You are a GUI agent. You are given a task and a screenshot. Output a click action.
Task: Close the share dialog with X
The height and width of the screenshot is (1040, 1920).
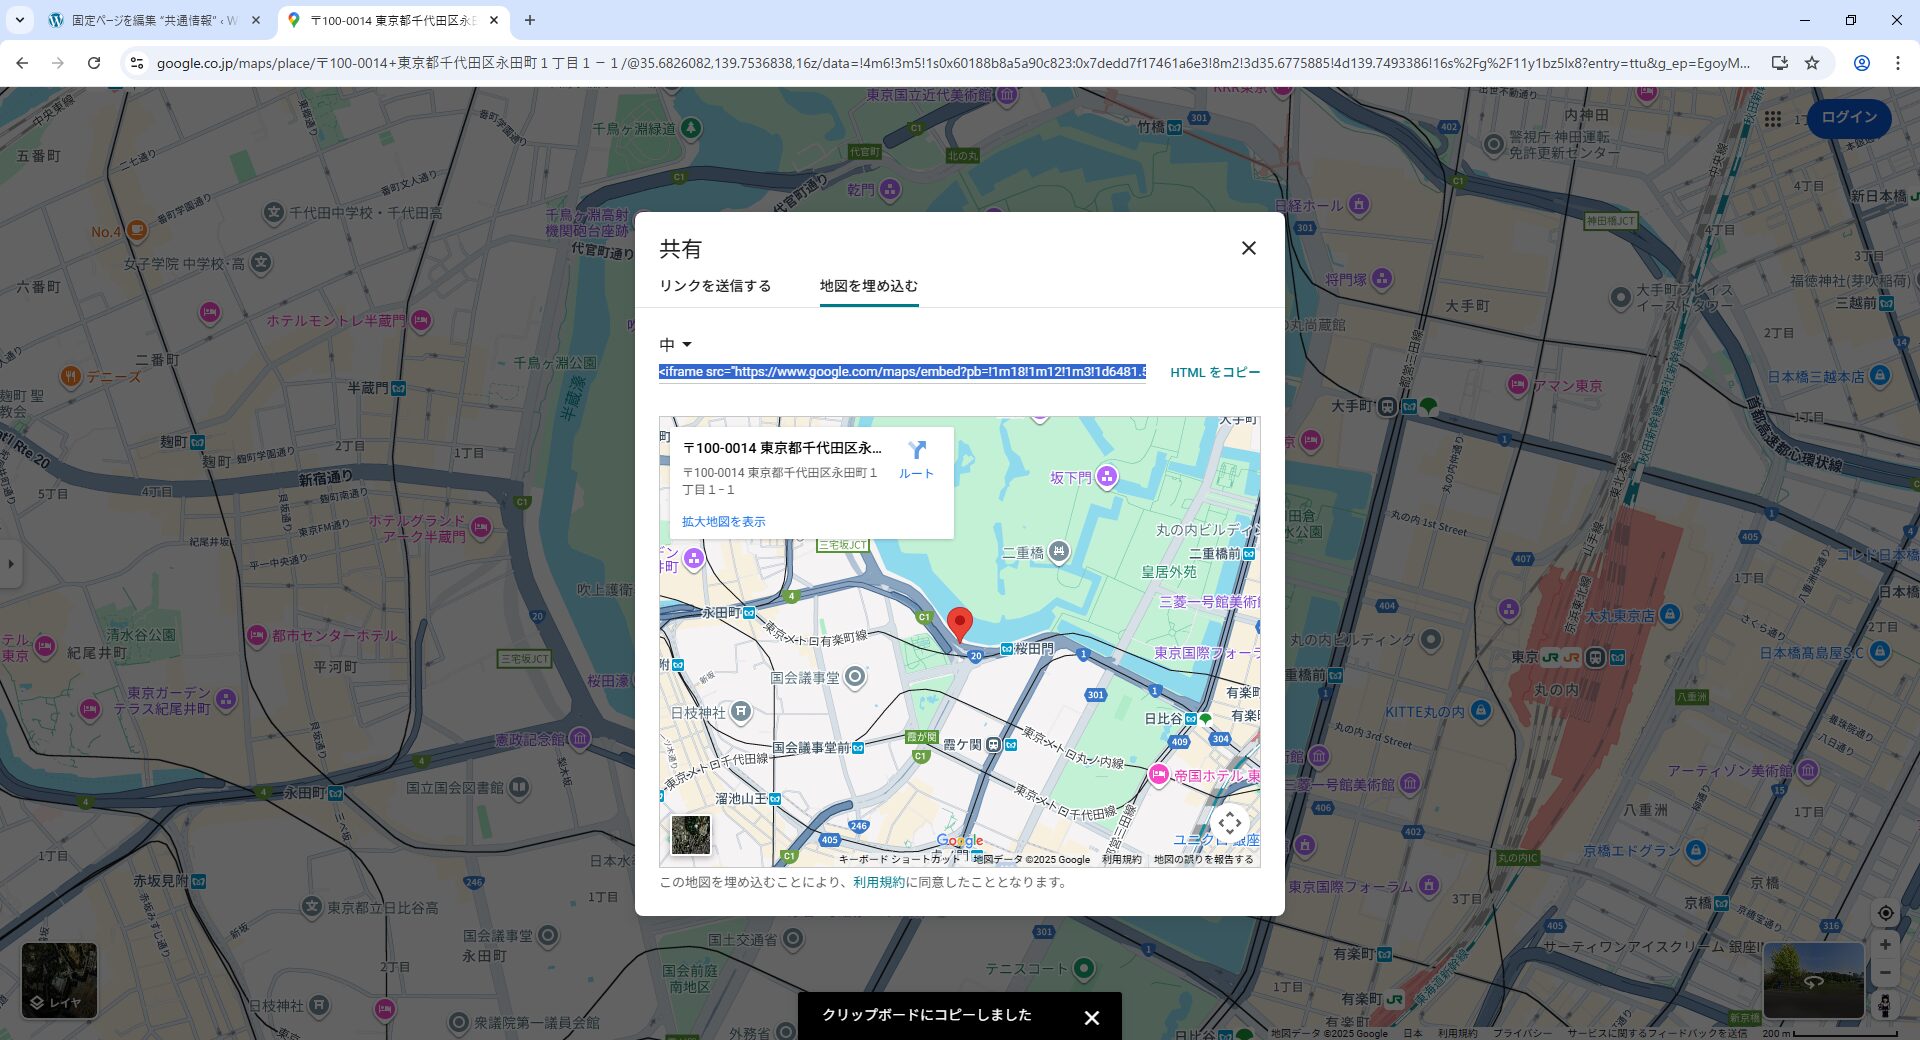pyautogui.click(x=1248, y=248)
